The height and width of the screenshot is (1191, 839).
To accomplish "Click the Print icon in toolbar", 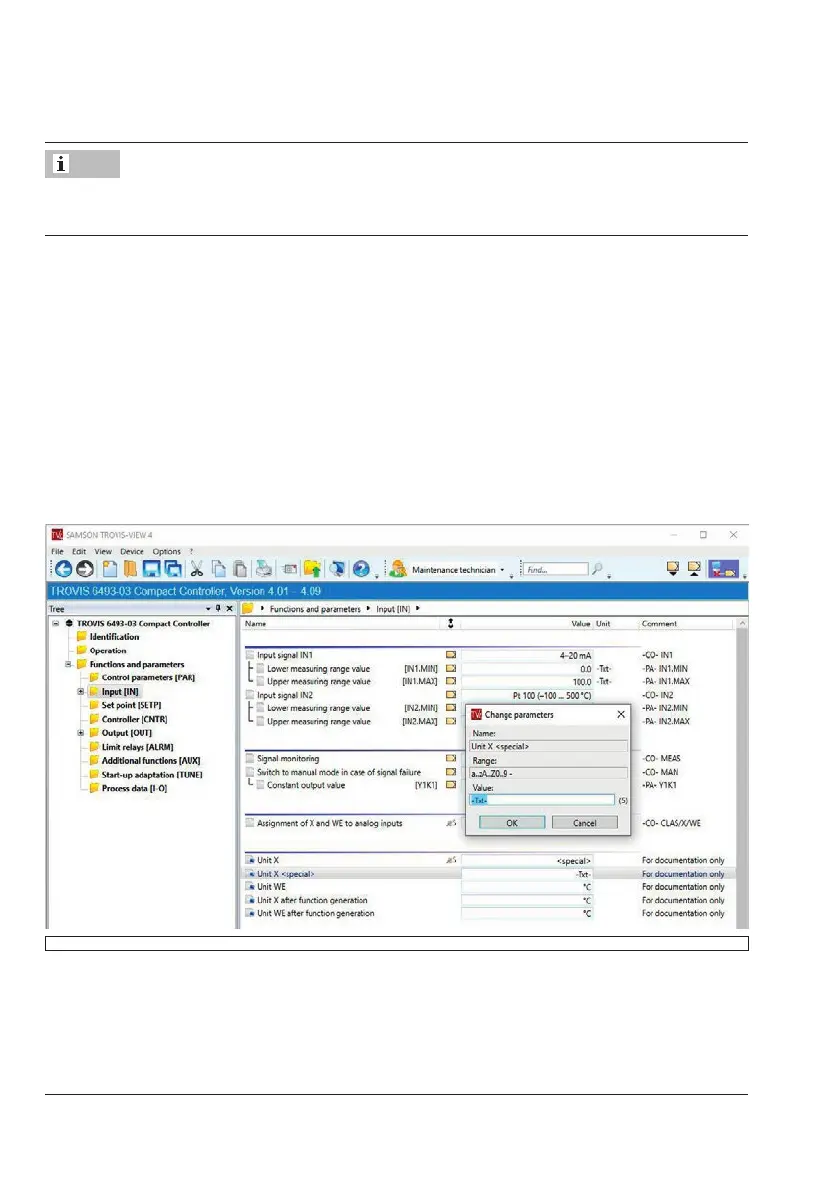I will pyautogui.click(x=263, y=569).
